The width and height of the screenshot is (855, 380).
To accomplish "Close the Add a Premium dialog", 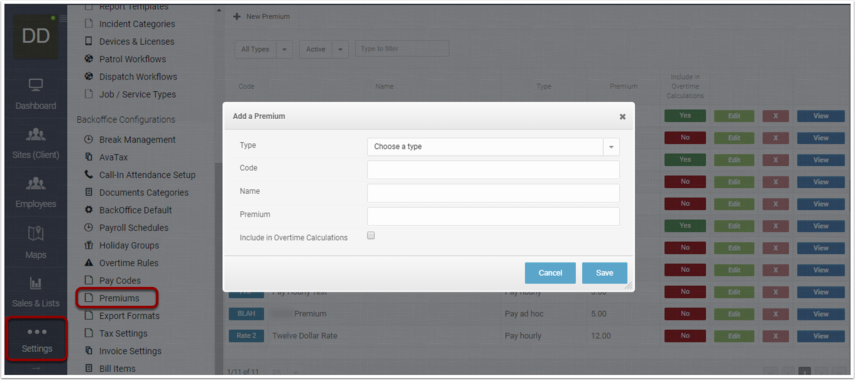I will pyautogui.click(x=622, y=117).
